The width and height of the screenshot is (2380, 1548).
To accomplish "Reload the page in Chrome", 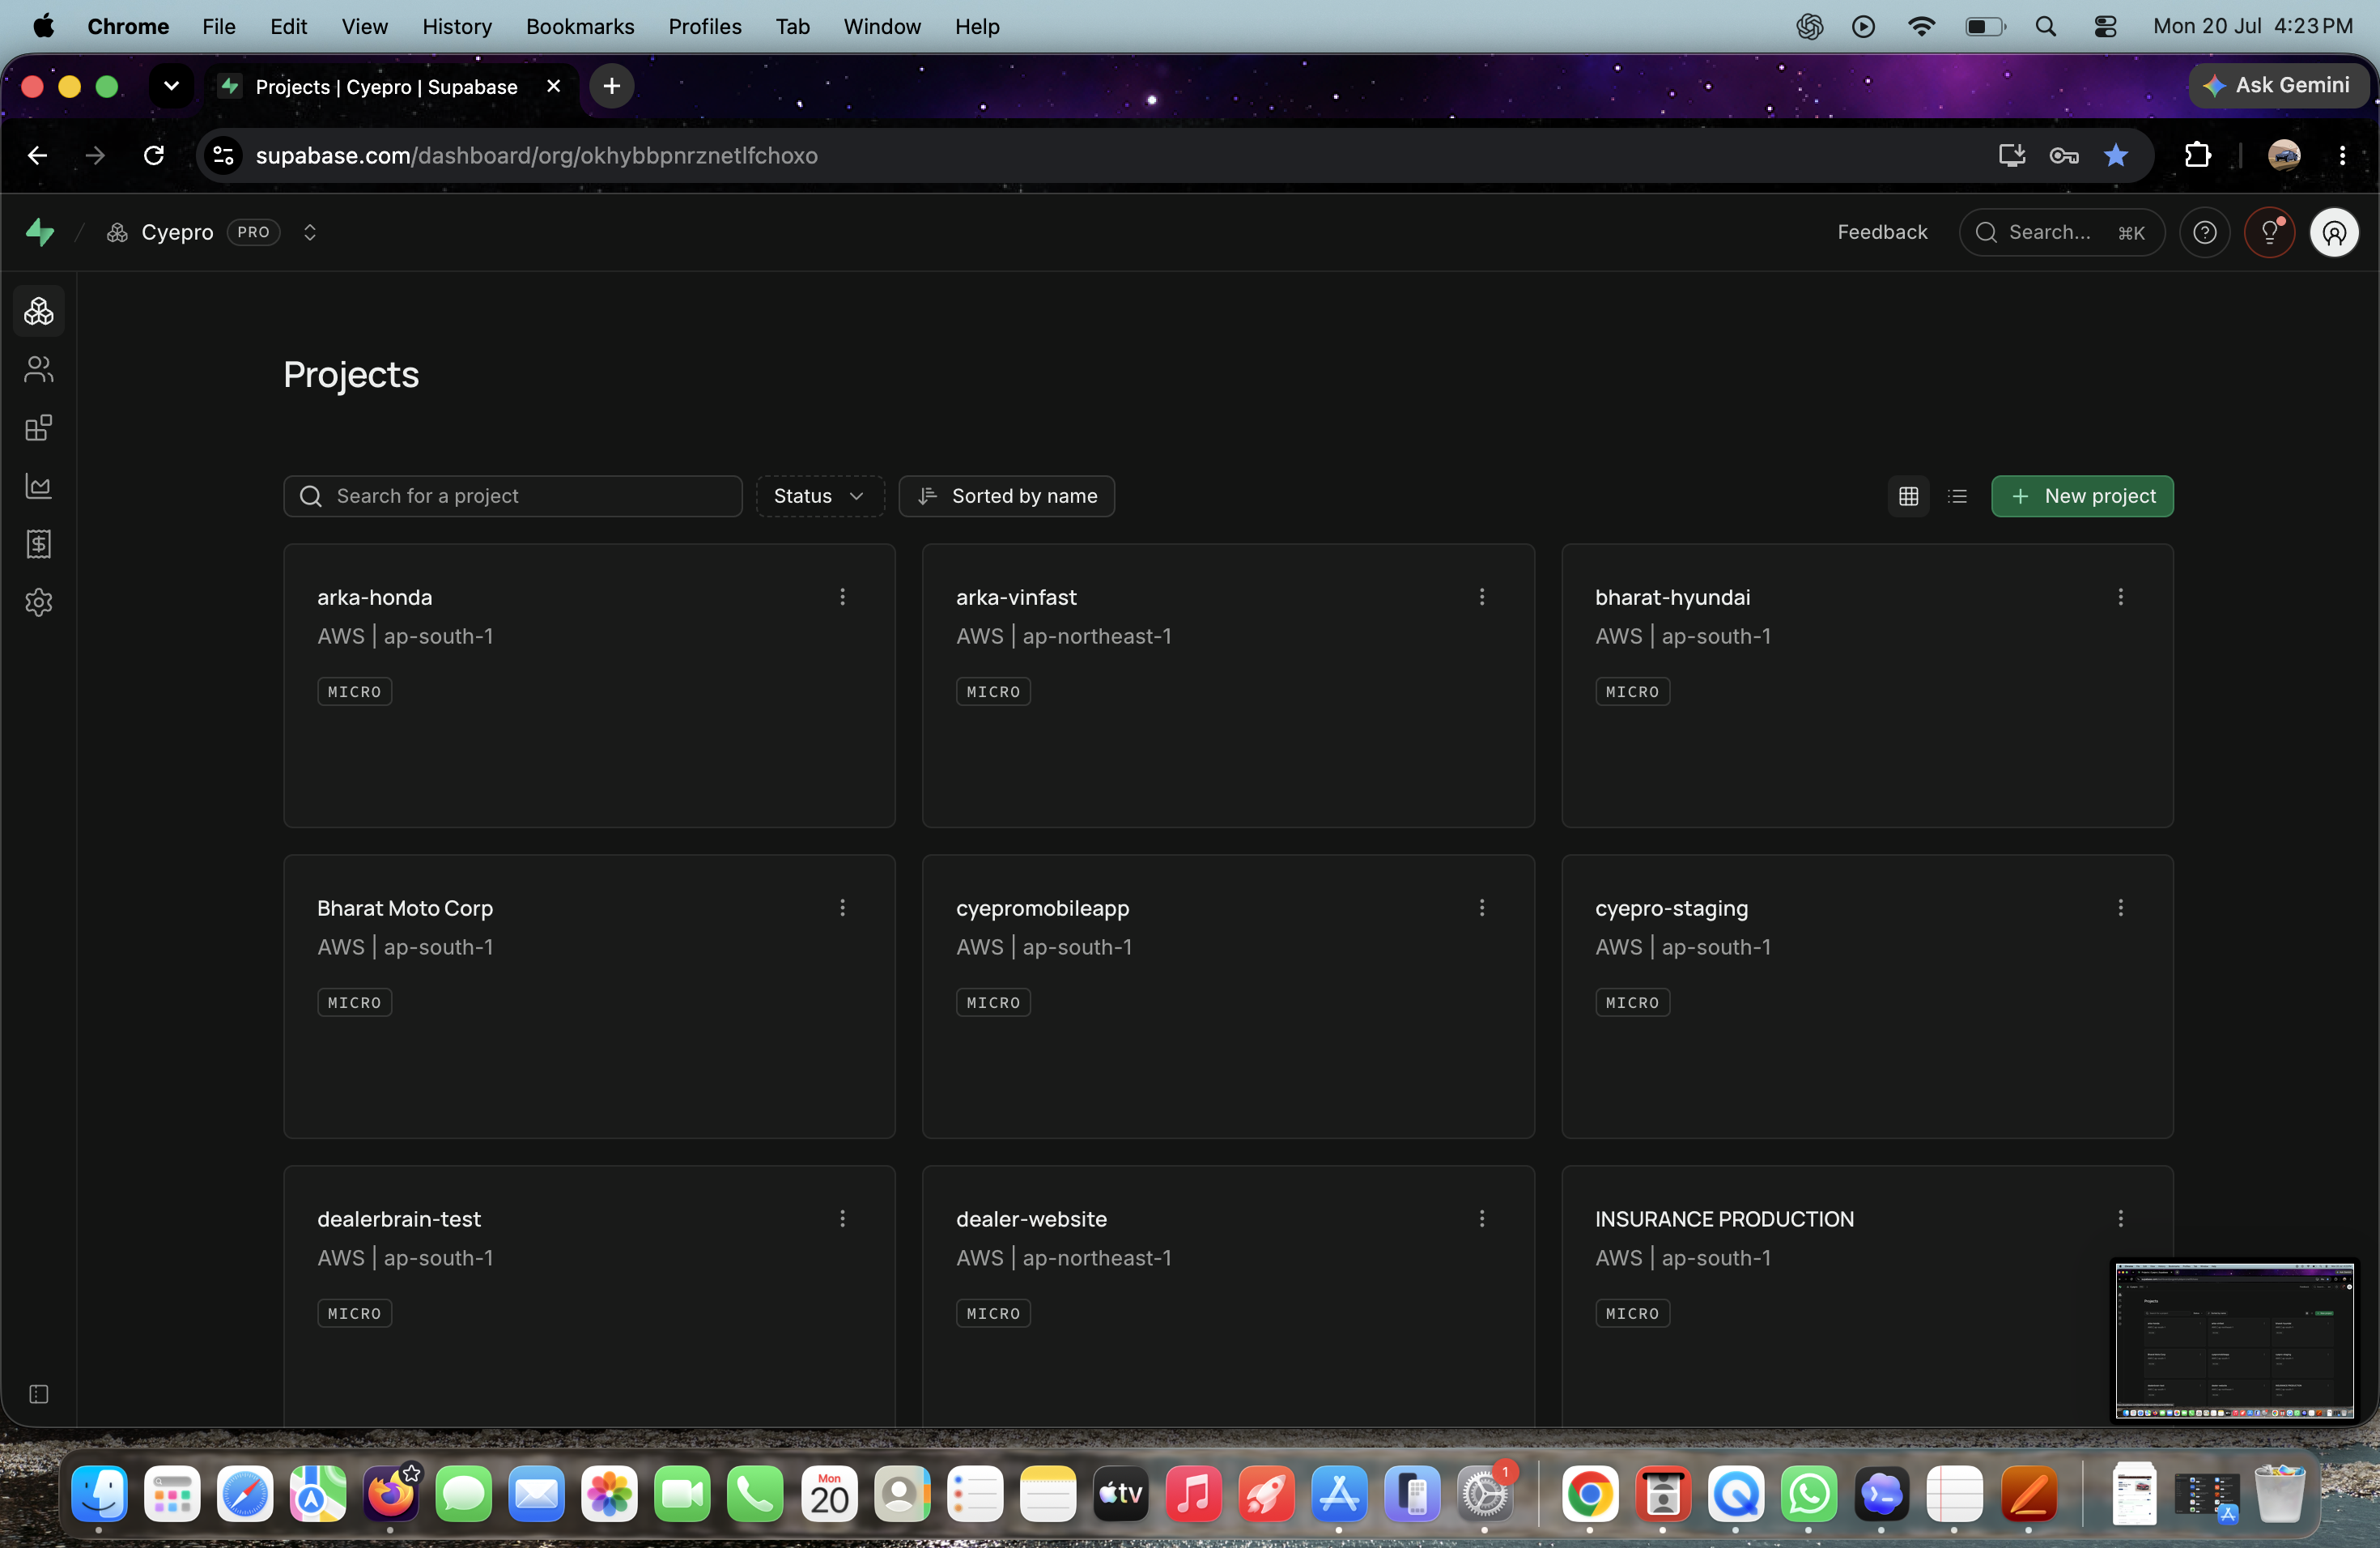I will point(154,155).
